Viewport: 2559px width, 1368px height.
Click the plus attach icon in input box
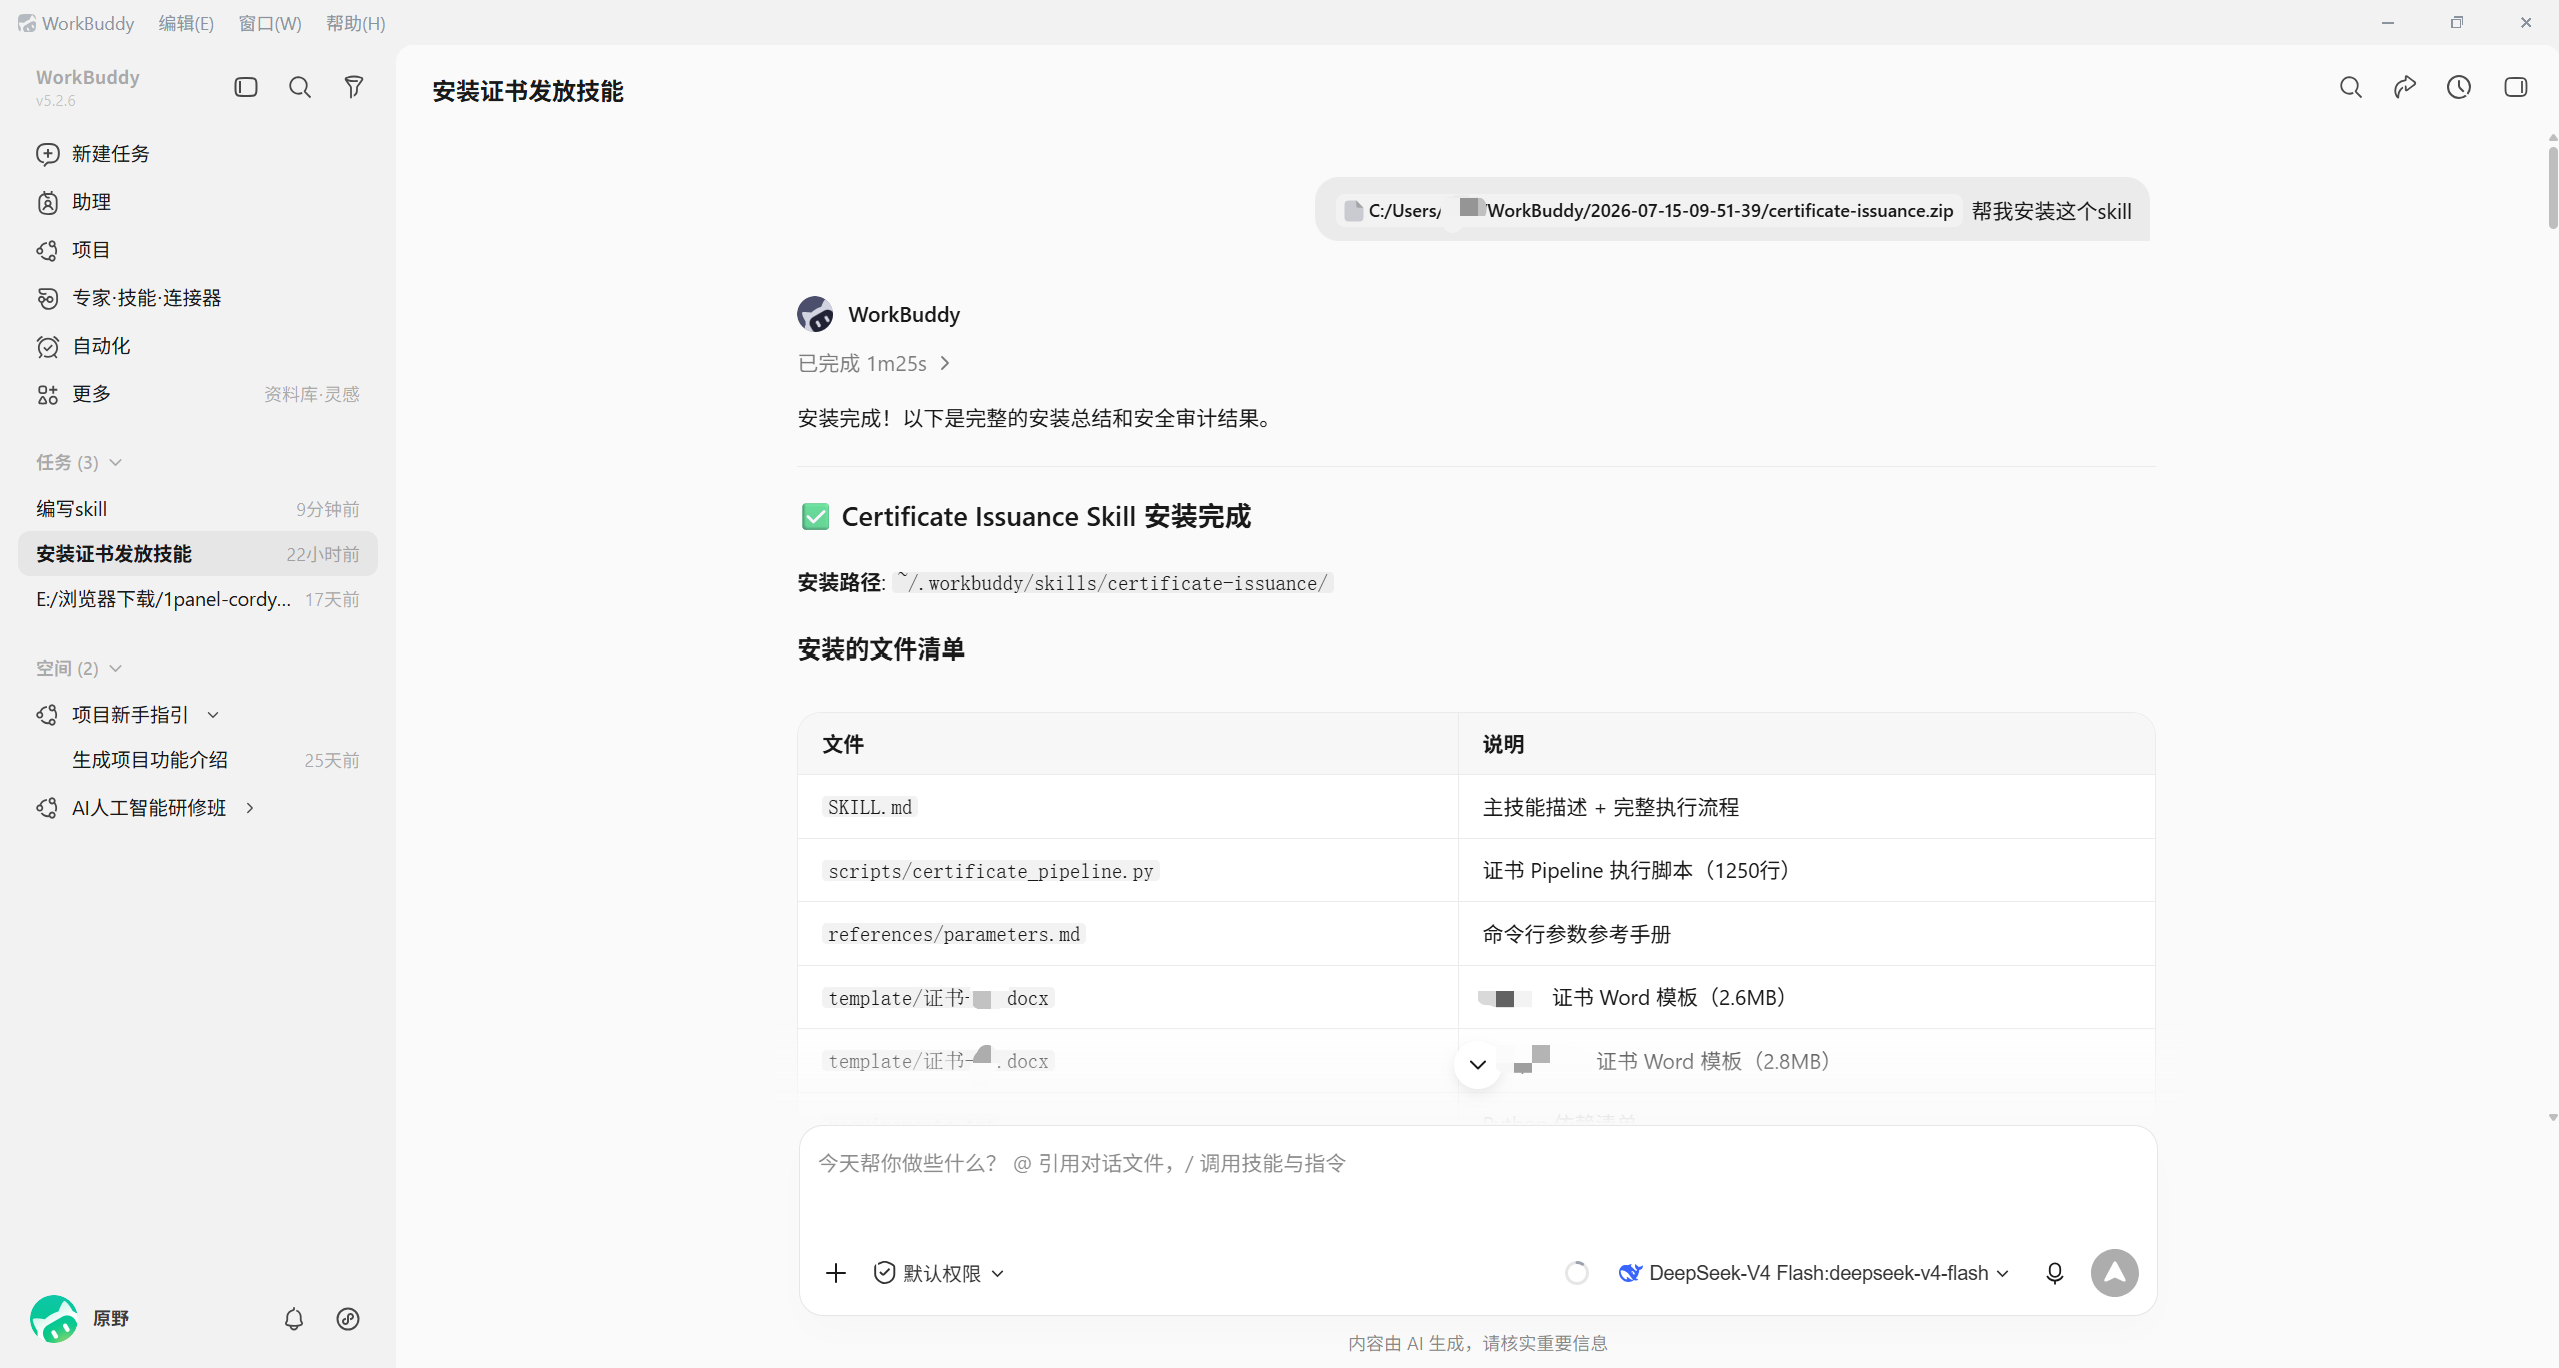[836, 1273]
